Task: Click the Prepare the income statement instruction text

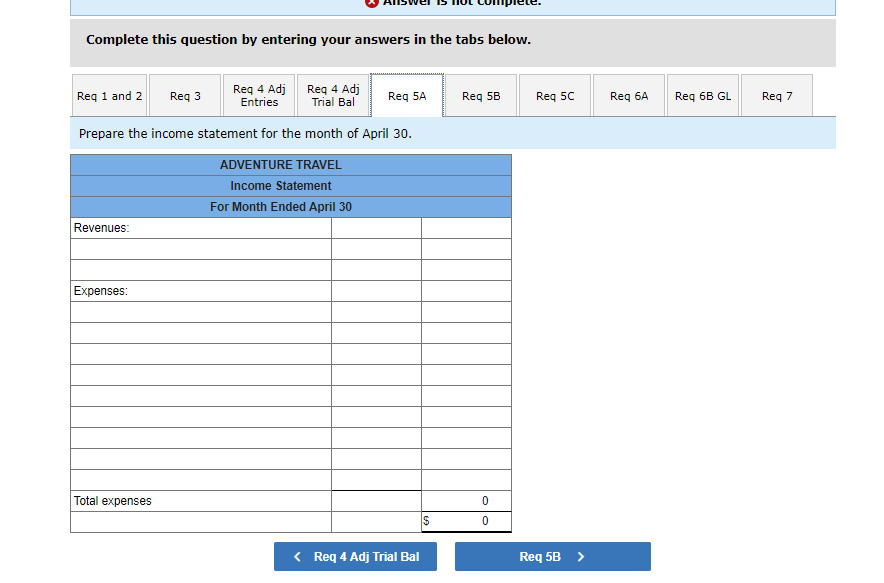Action: tap(245, 134)
